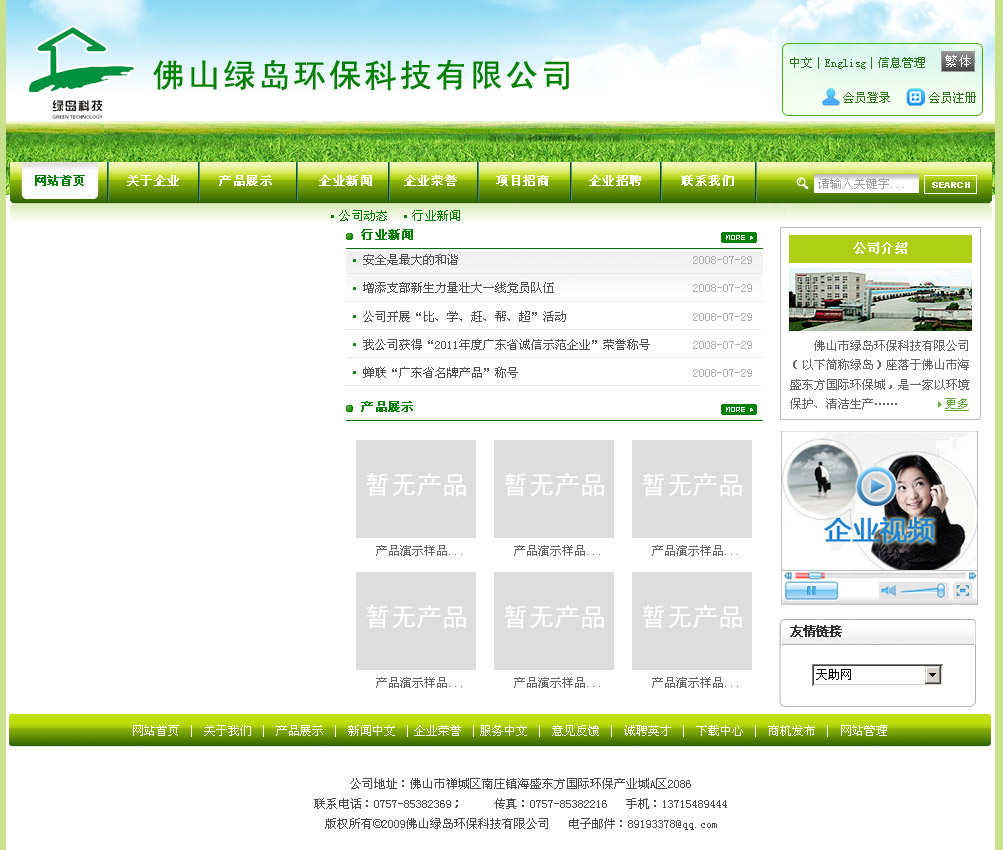The width and height of the screenshot is (1003, 850).
Task: Pause the video with pause button
Action: 811,591
